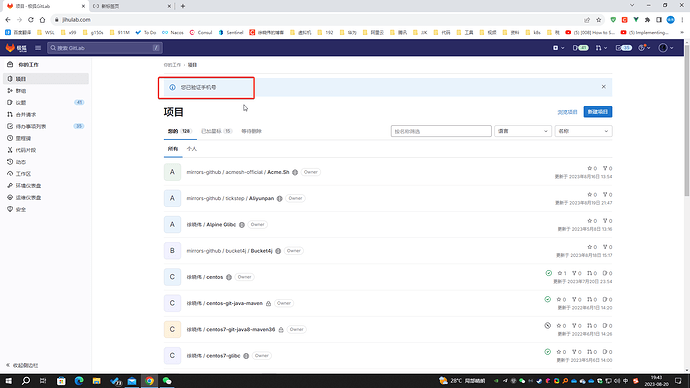Screen dimensions: 690x388
Task: Open 群组 in the left sidebar
Action: pos(46,91)
